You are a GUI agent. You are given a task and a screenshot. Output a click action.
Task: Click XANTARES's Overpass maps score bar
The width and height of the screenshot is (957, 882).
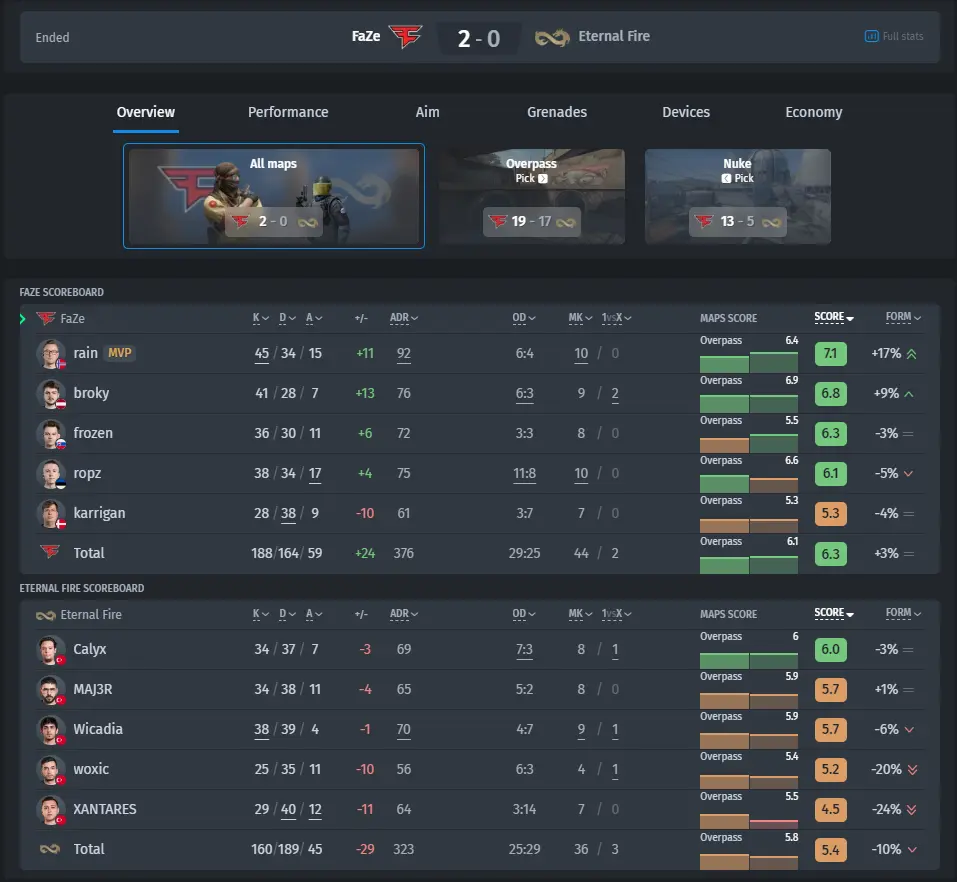(724, 821)
